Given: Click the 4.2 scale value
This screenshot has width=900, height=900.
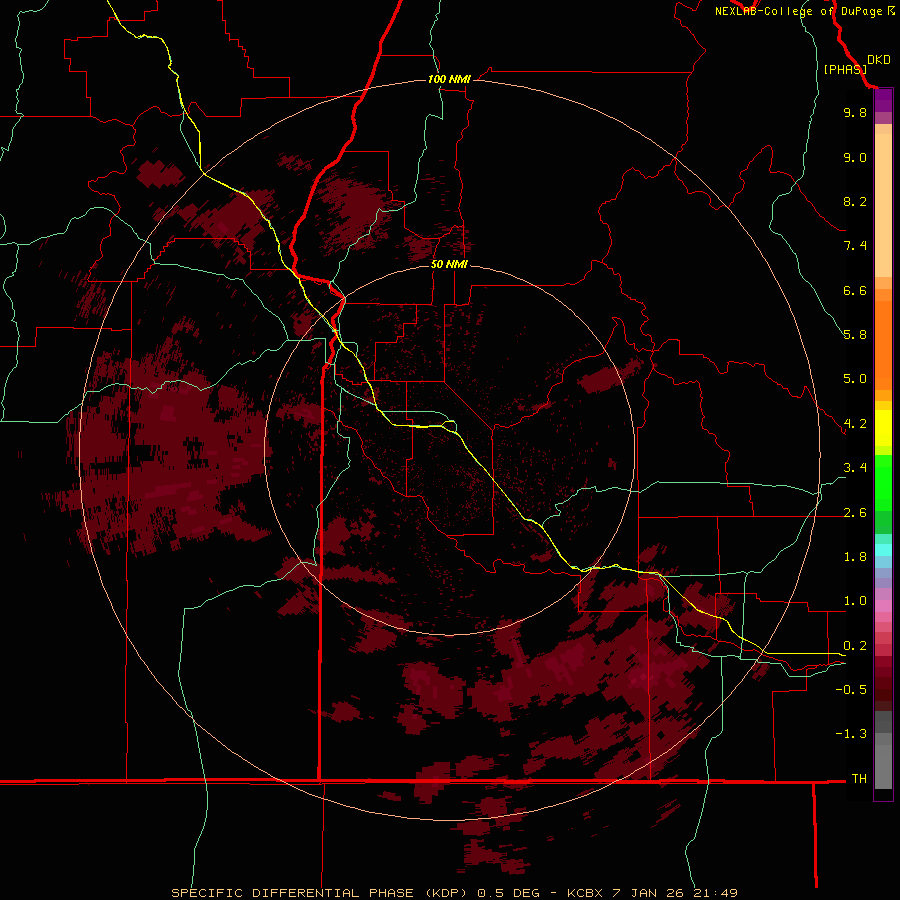Looking at the screenshot, I should coord(855,424).
